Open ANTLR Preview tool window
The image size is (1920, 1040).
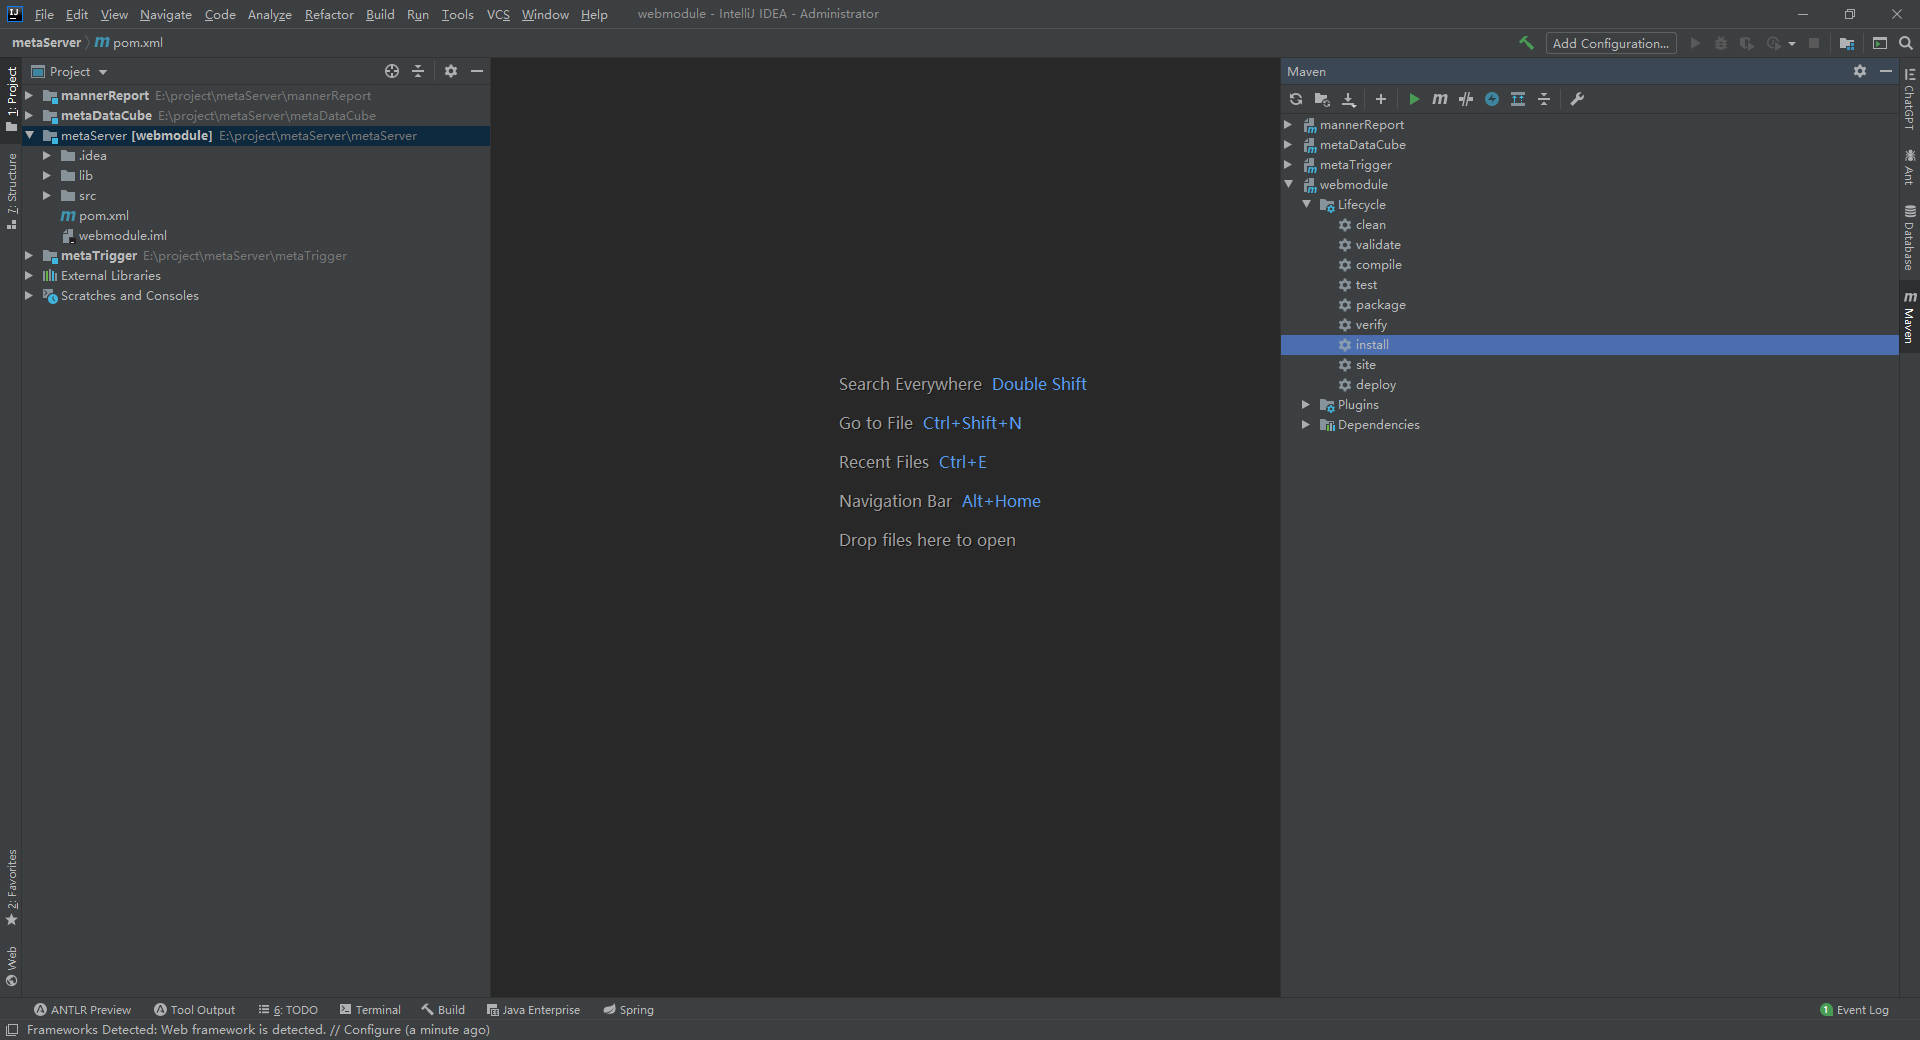pos(82,1010)
